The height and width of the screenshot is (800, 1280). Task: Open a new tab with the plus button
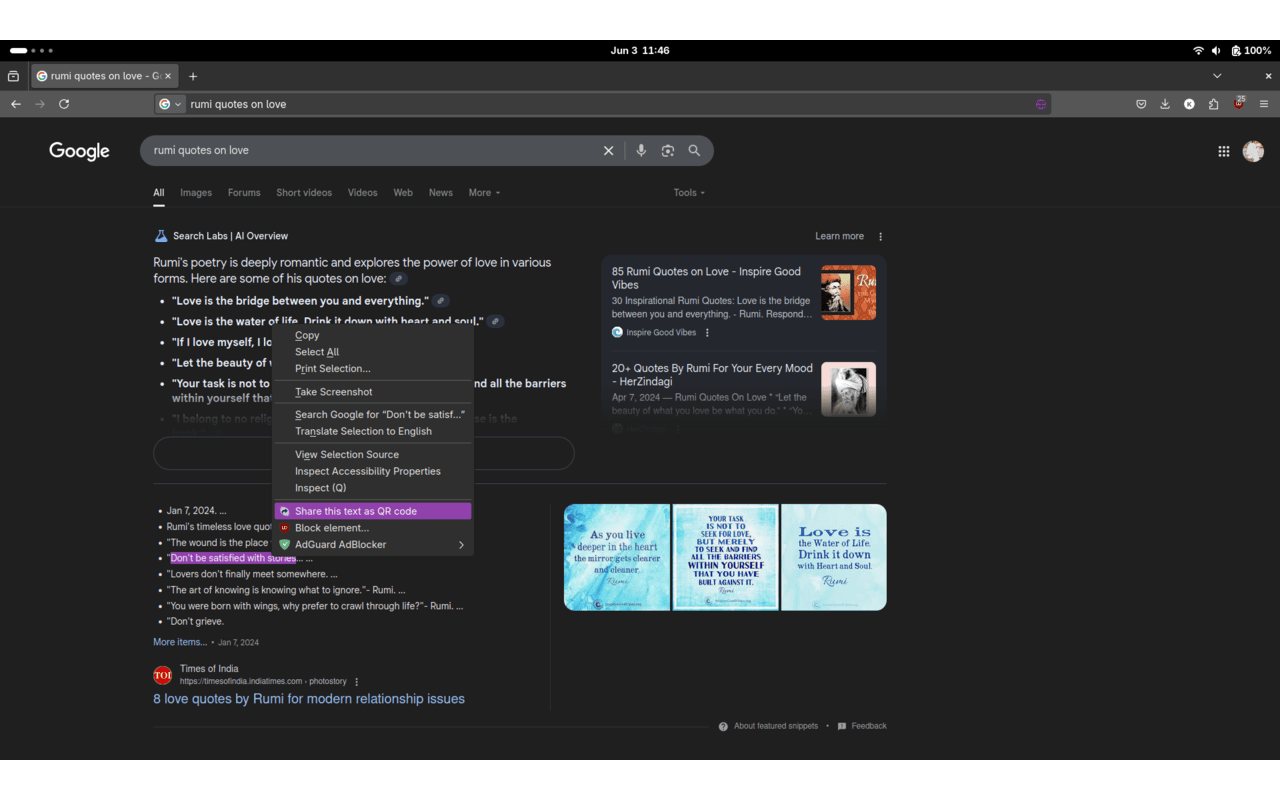193,76
